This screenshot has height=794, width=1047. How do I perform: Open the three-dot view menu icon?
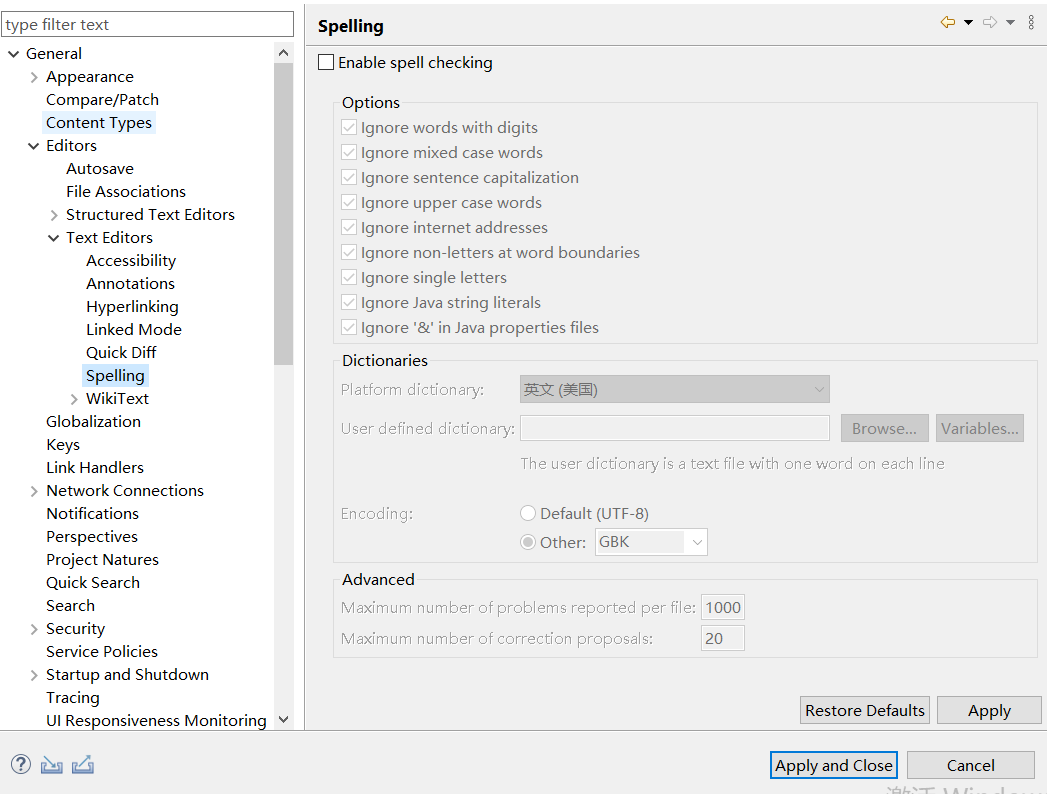point(1031,23)
